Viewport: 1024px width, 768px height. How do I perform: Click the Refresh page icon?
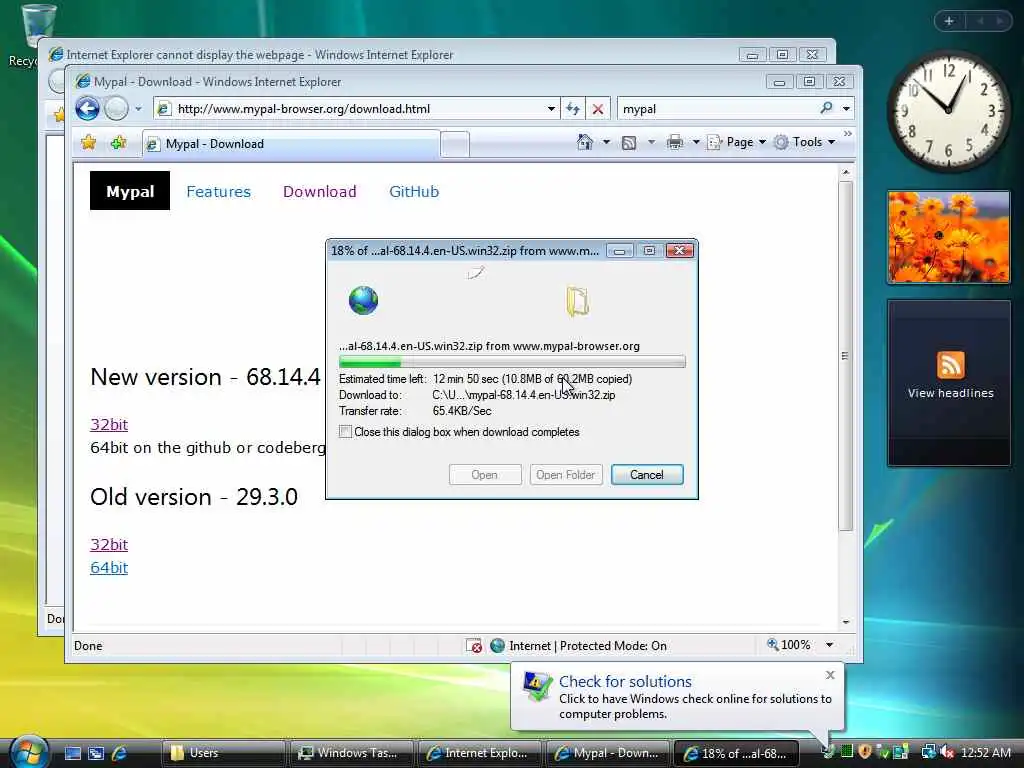(573, 109)
